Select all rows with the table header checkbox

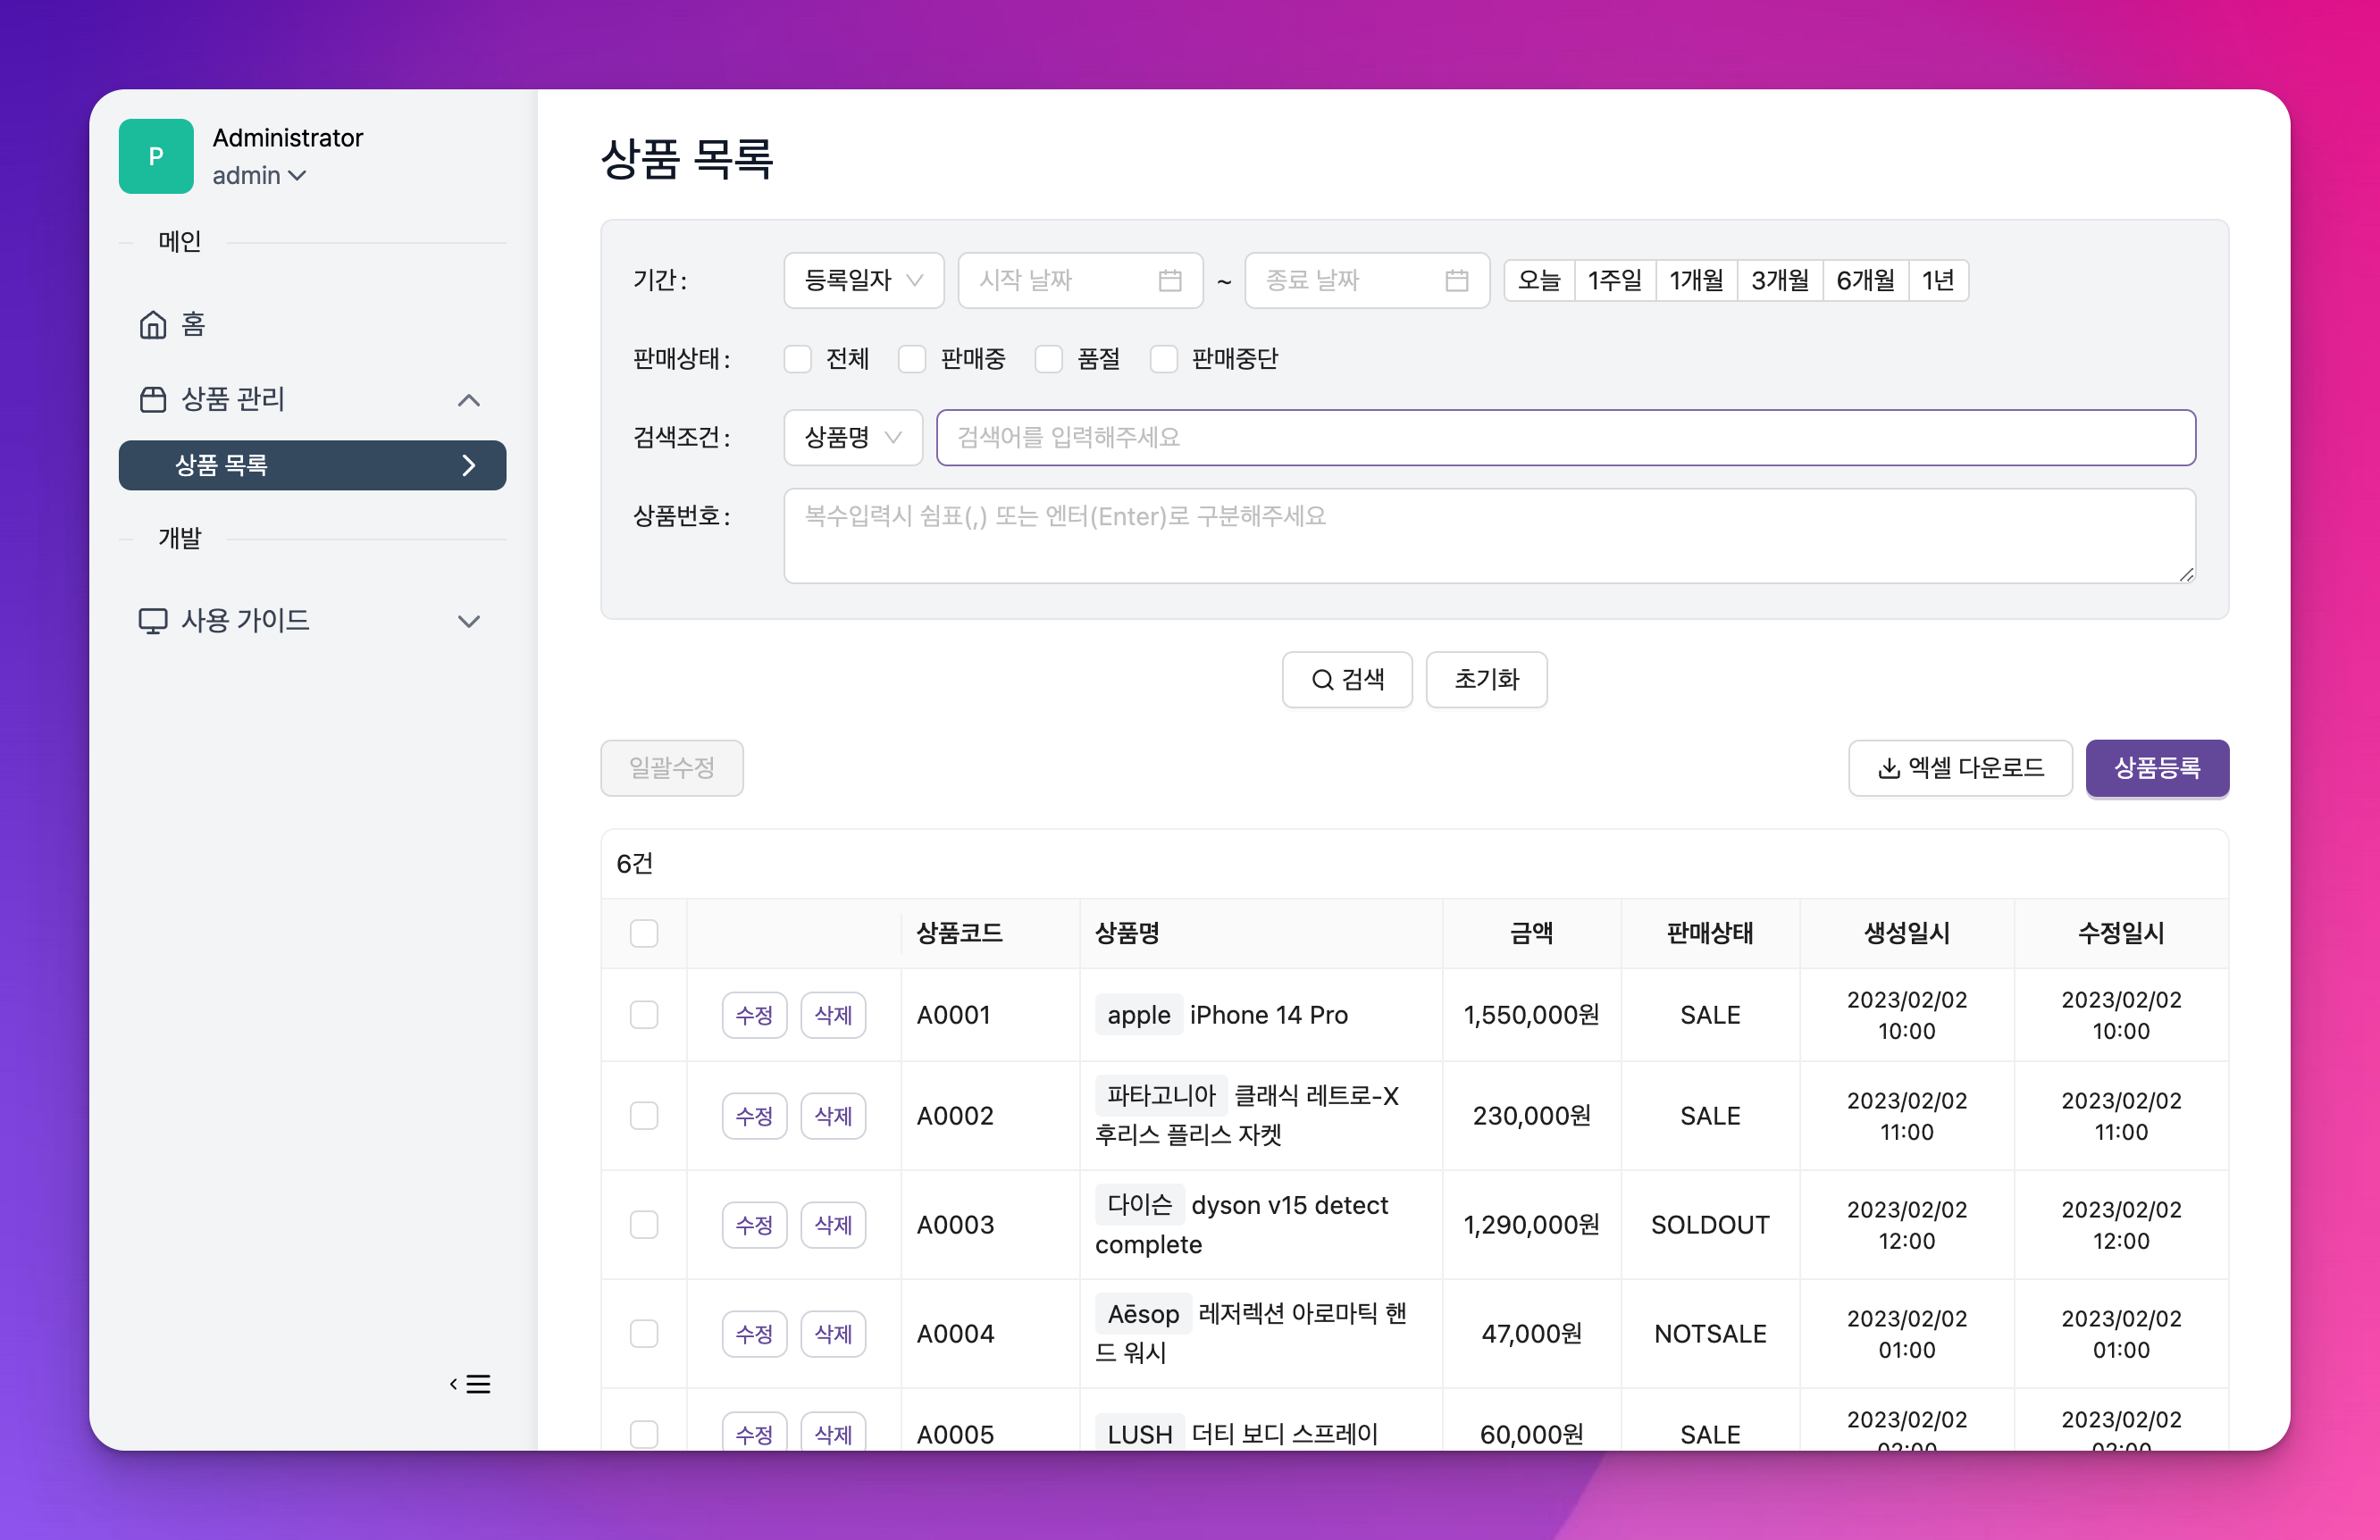[644, 933]
